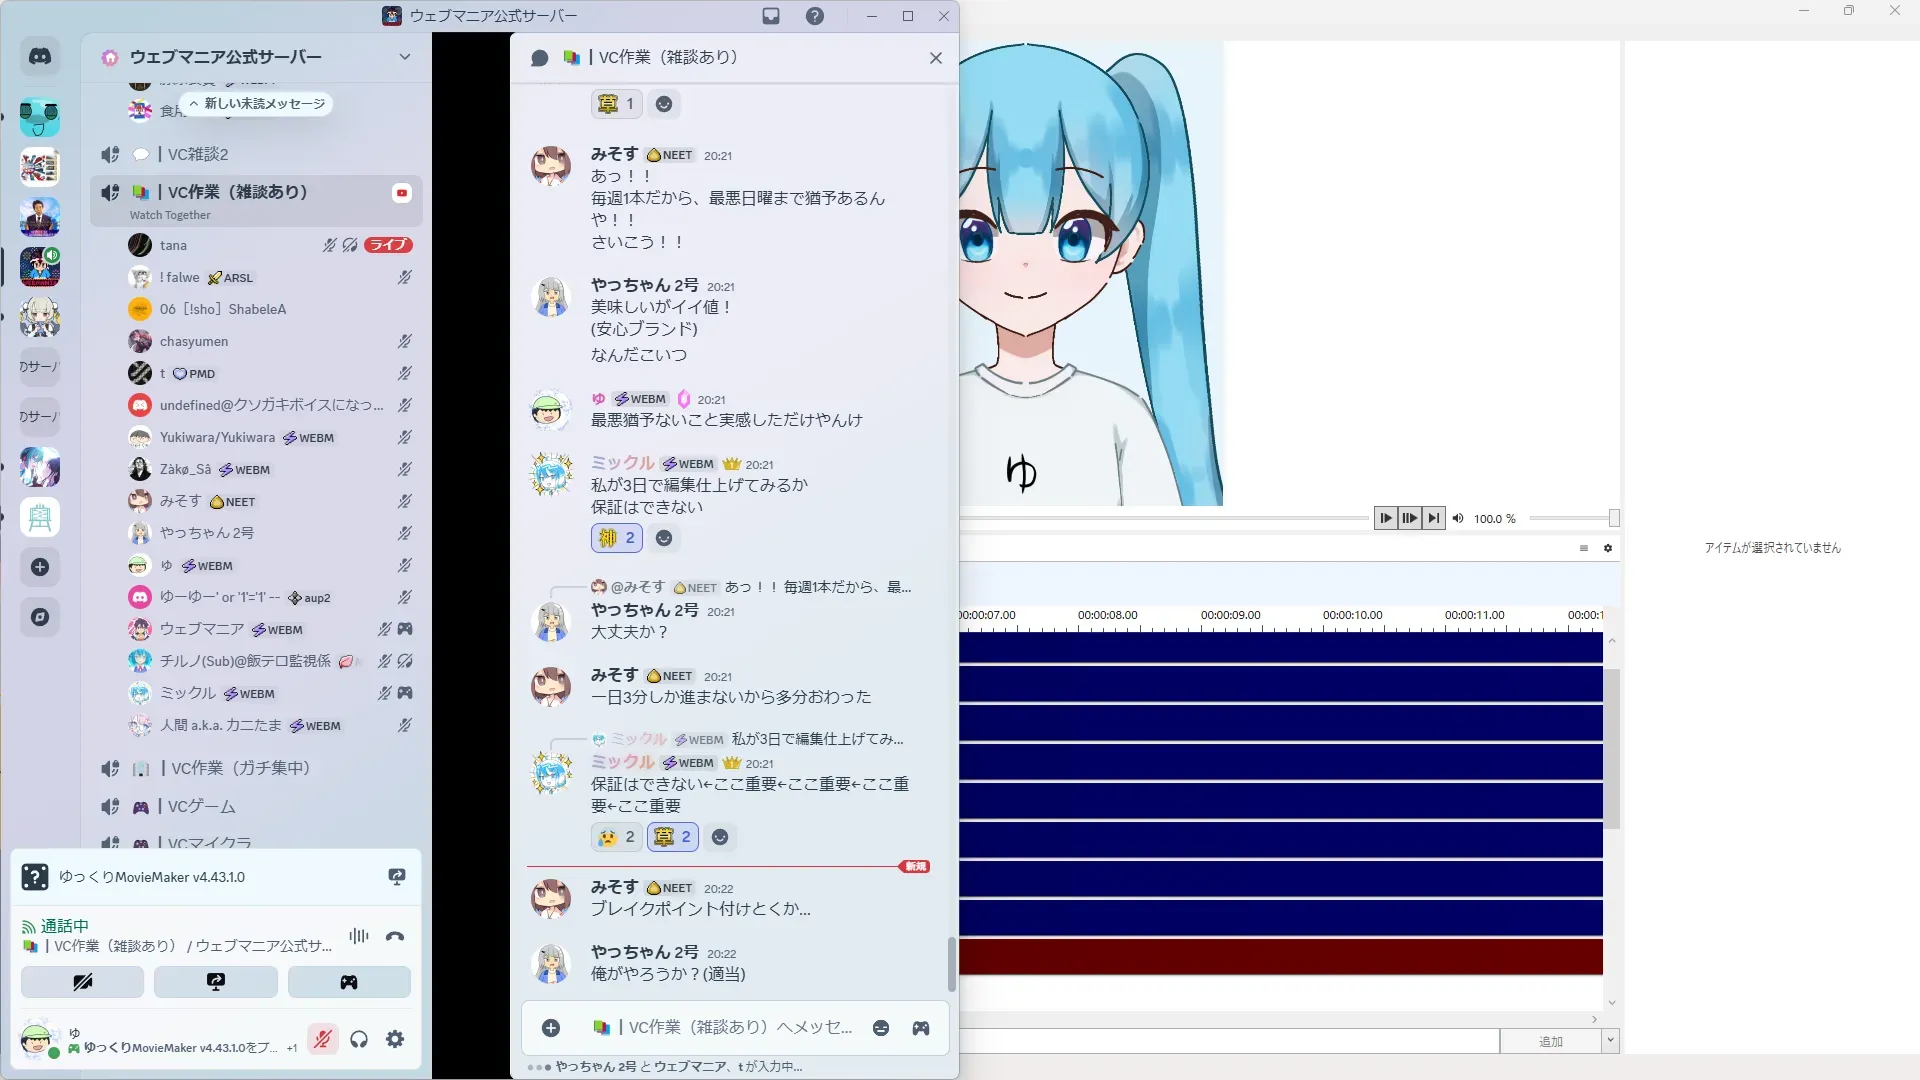Expand the ウェブマニア公式サーバー server menu
This screenshot has height=1080, width=1920.
click(x=404, y=57)
